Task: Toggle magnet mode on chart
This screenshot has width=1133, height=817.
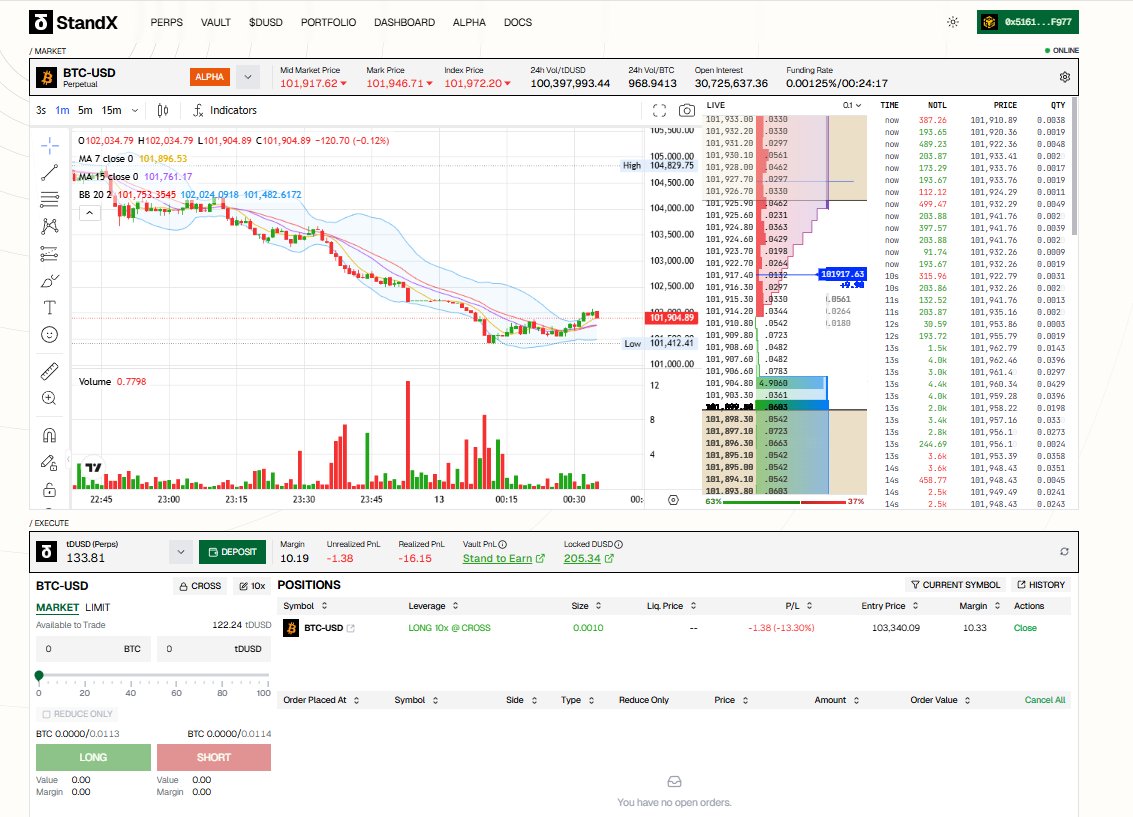Action: (50, 435)
